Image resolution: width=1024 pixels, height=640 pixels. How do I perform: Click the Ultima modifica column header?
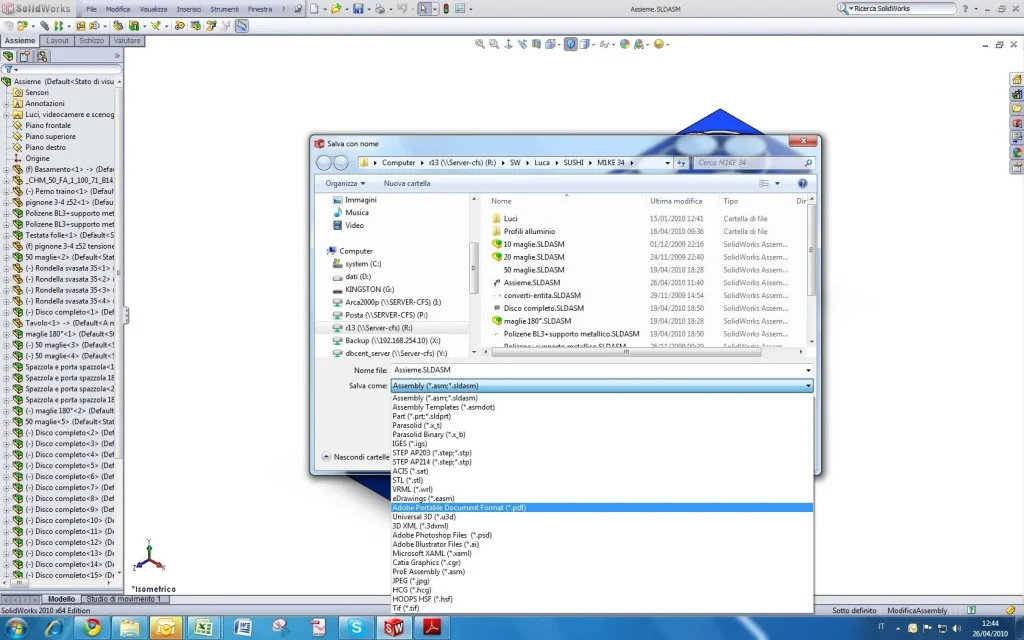(x=676, y=201)
